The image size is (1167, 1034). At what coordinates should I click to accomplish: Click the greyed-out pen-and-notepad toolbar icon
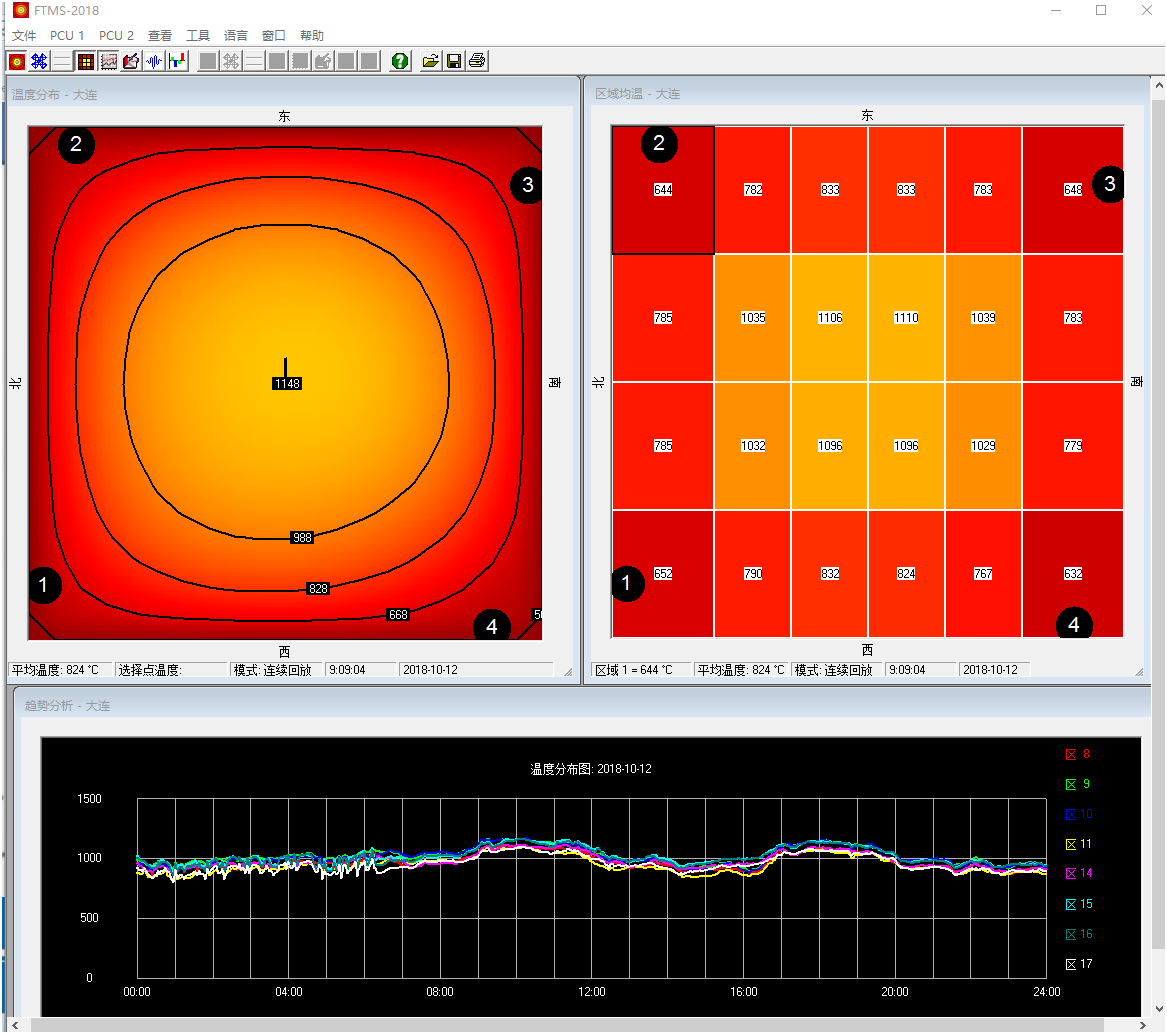pos(323,61)
